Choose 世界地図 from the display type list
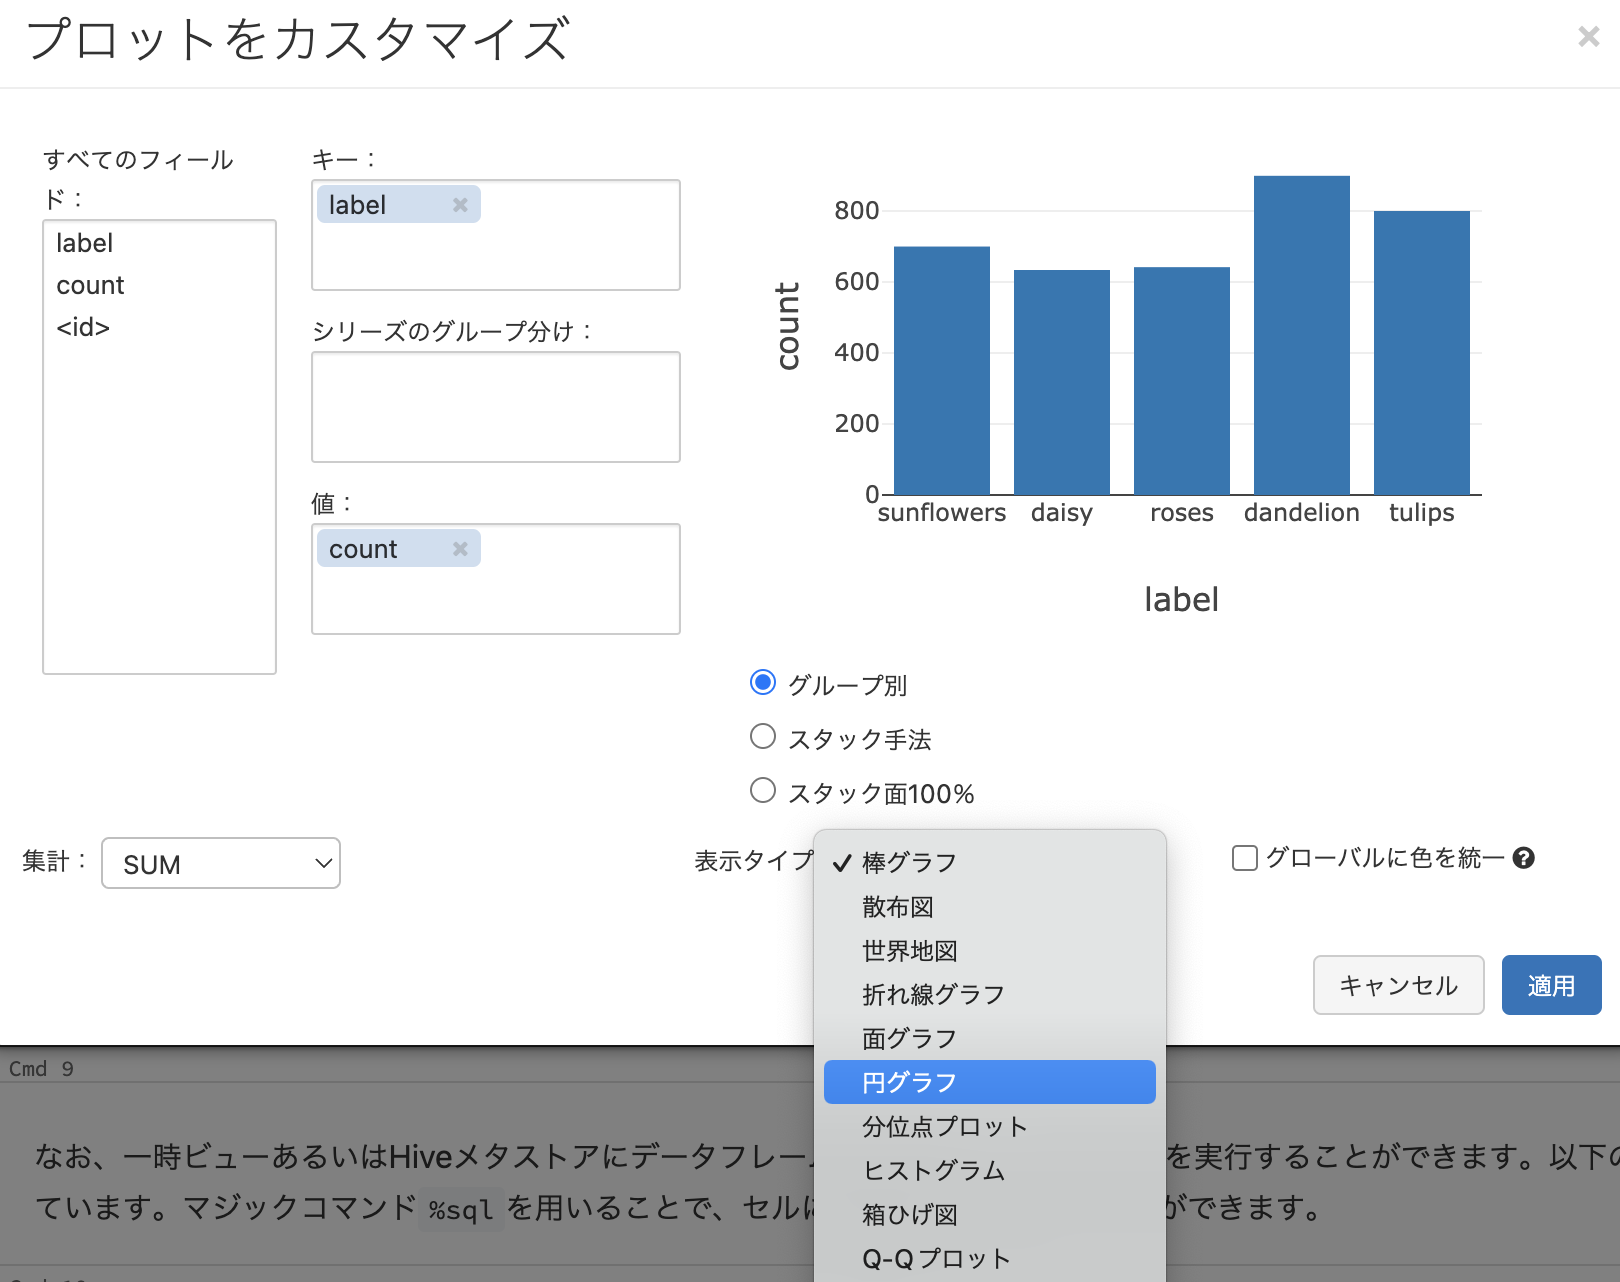The height and width of the screenshot is (1282, 1620). 990,950
